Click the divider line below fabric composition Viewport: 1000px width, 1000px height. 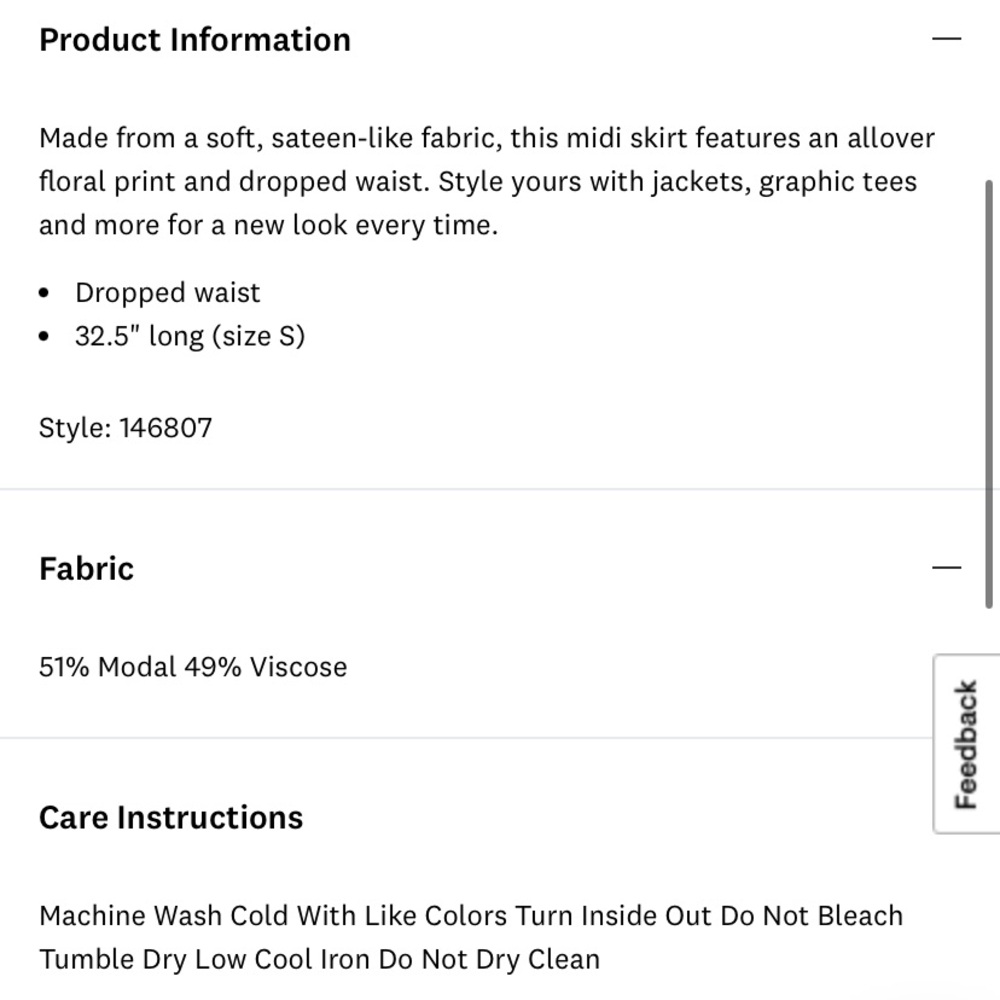pyautogui.click(x=466, y=738)
